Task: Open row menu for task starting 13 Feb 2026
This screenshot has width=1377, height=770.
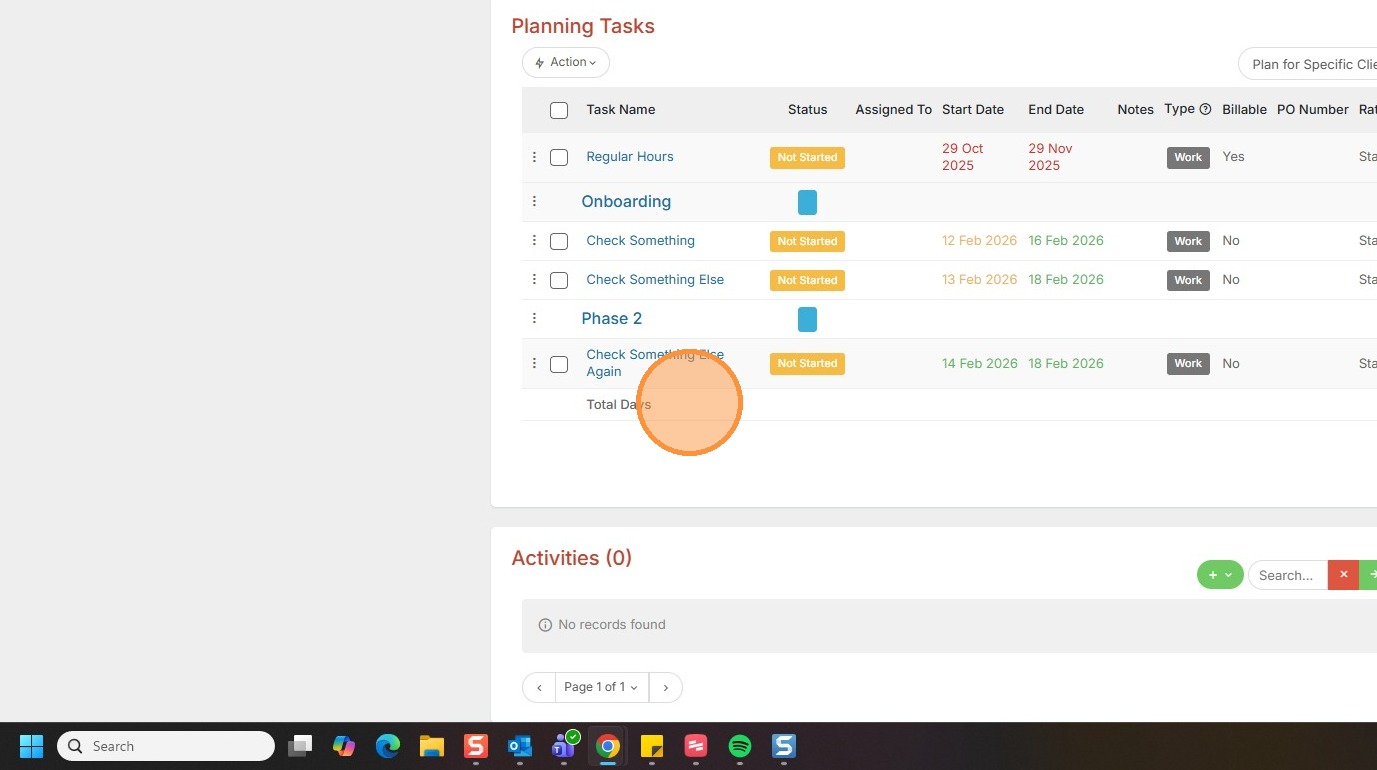Action: click(x=534, y=279)
